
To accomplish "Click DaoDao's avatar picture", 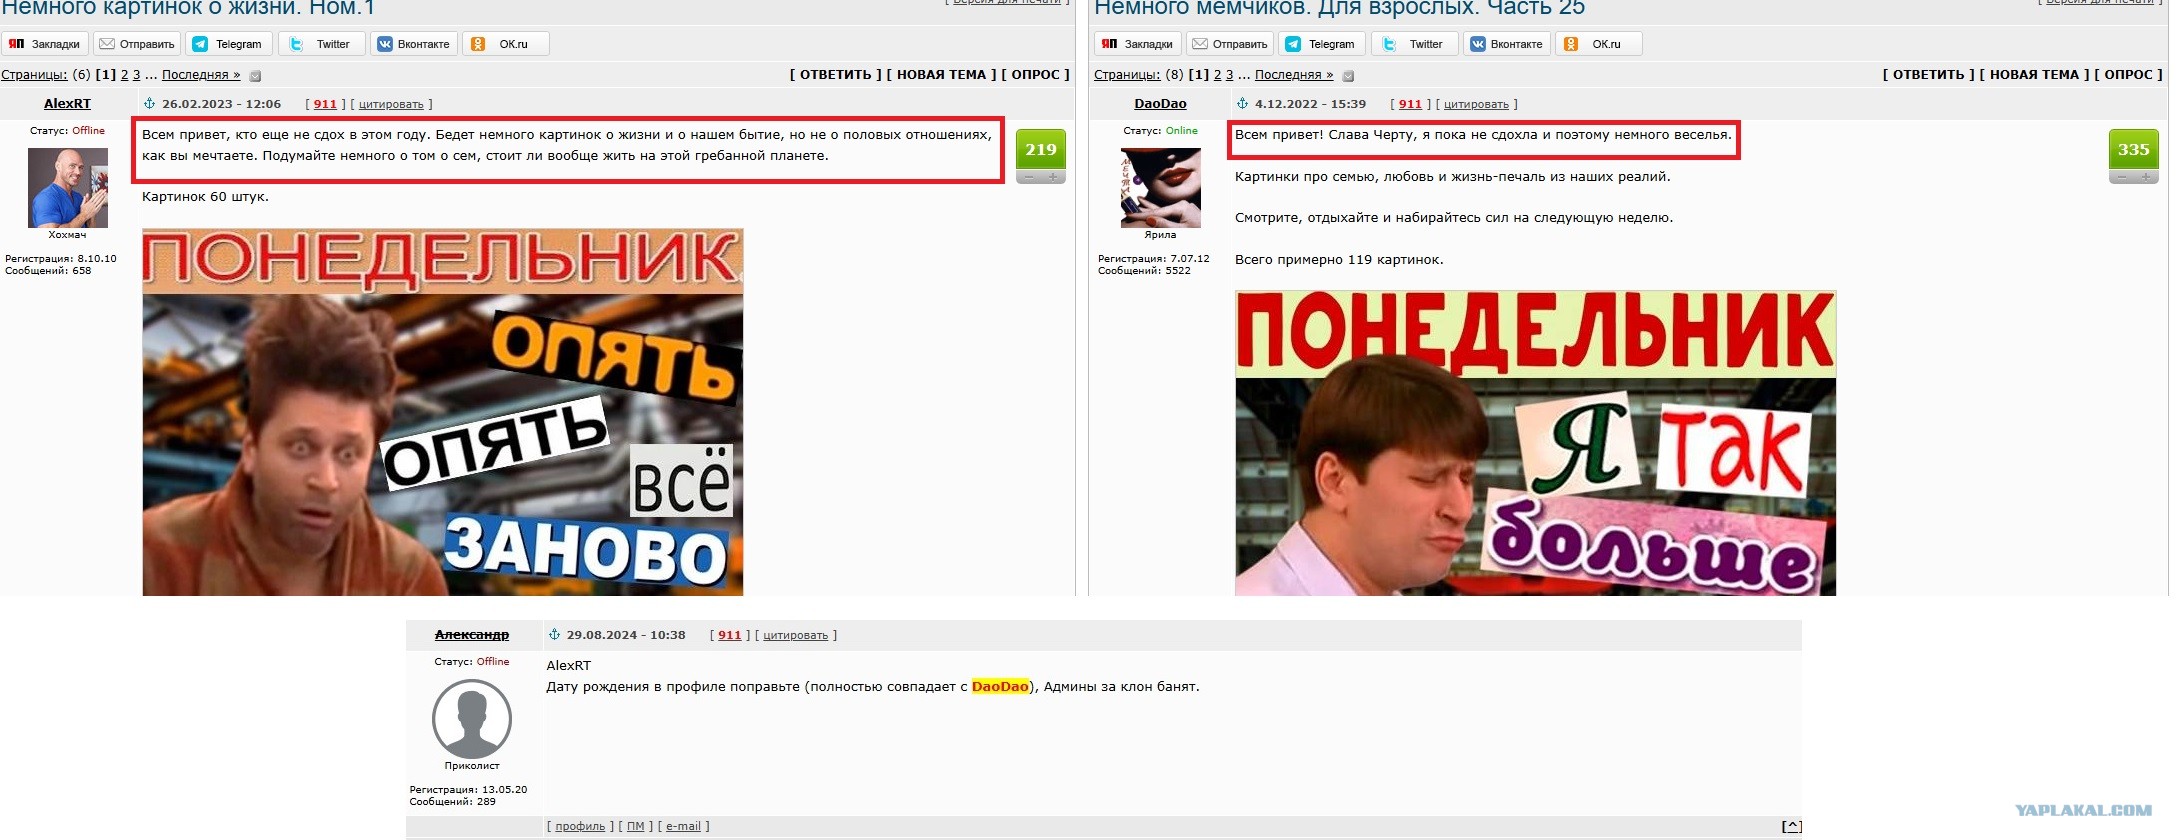I will (1161, 188).
